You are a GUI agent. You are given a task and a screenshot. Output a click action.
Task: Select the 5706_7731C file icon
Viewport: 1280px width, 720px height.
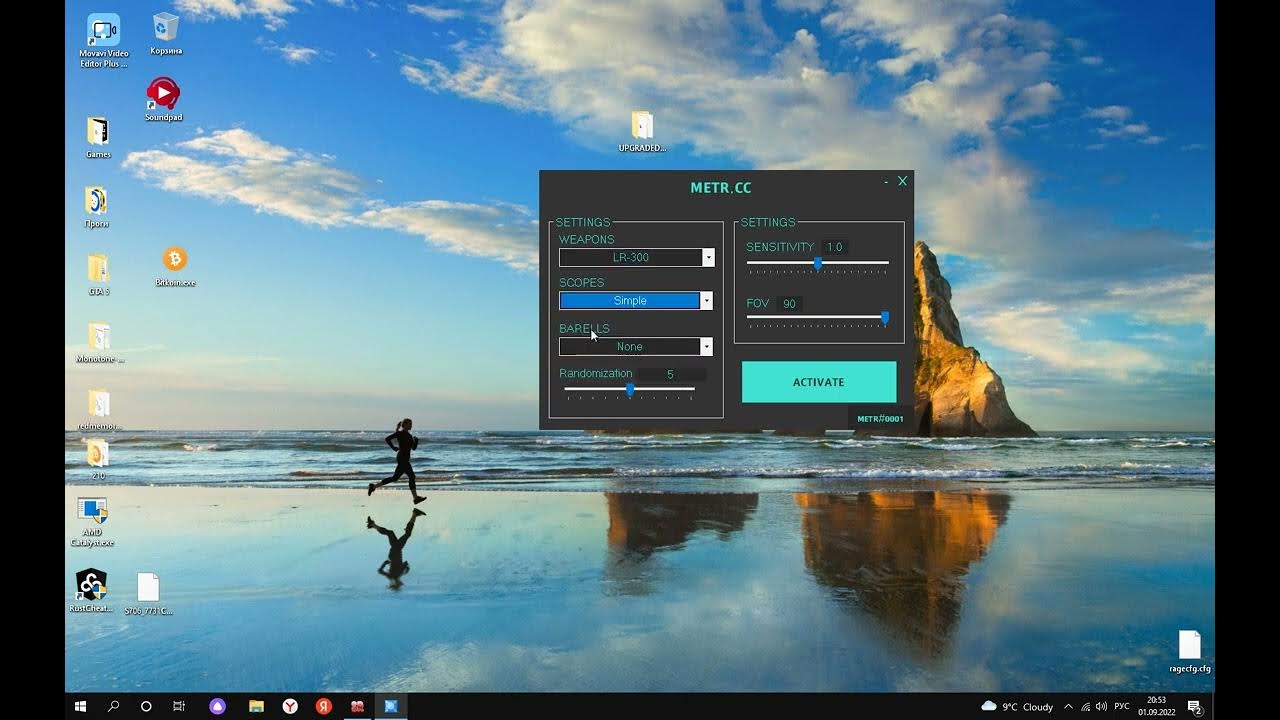[148, 593]
